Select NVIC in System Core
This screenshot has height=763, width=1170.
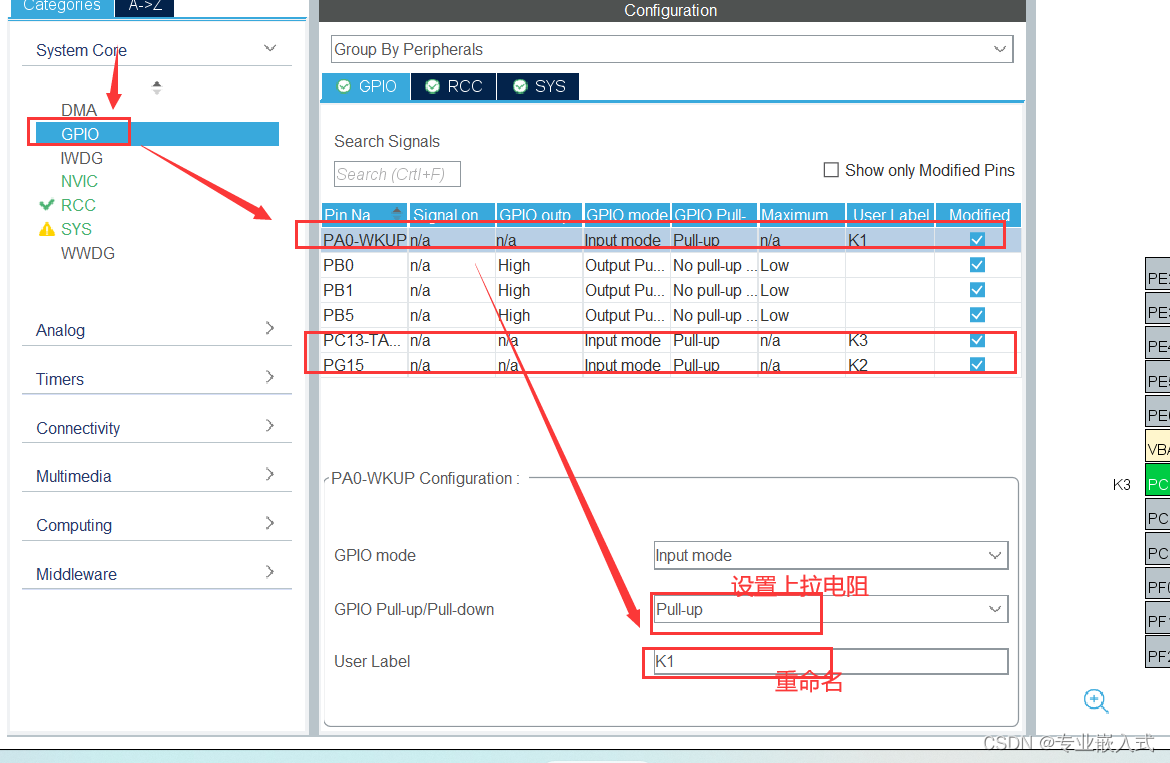click(79, 181)
